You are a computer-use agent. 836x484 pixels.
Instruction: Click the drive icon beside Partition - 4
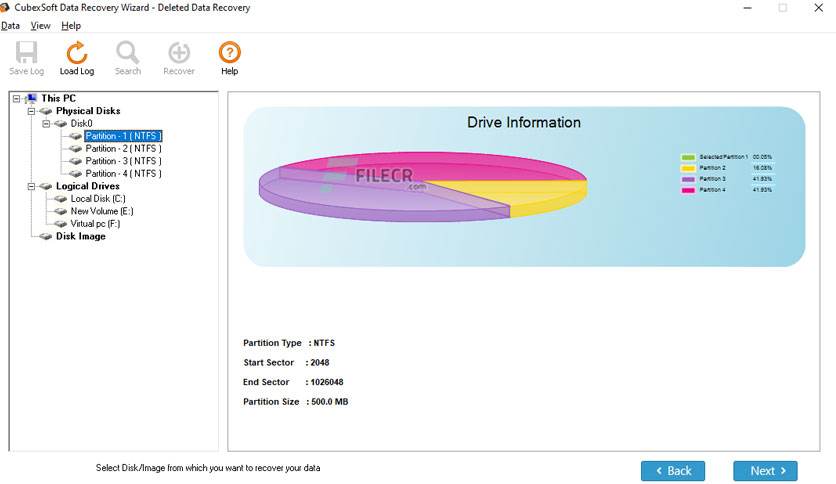75,174
